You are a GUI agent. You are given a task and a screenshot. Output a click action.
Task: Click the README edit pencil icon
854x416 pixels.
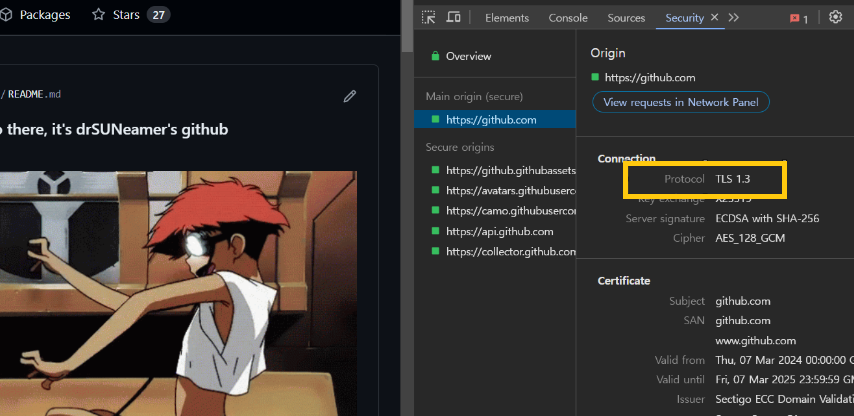coord(350,96)
